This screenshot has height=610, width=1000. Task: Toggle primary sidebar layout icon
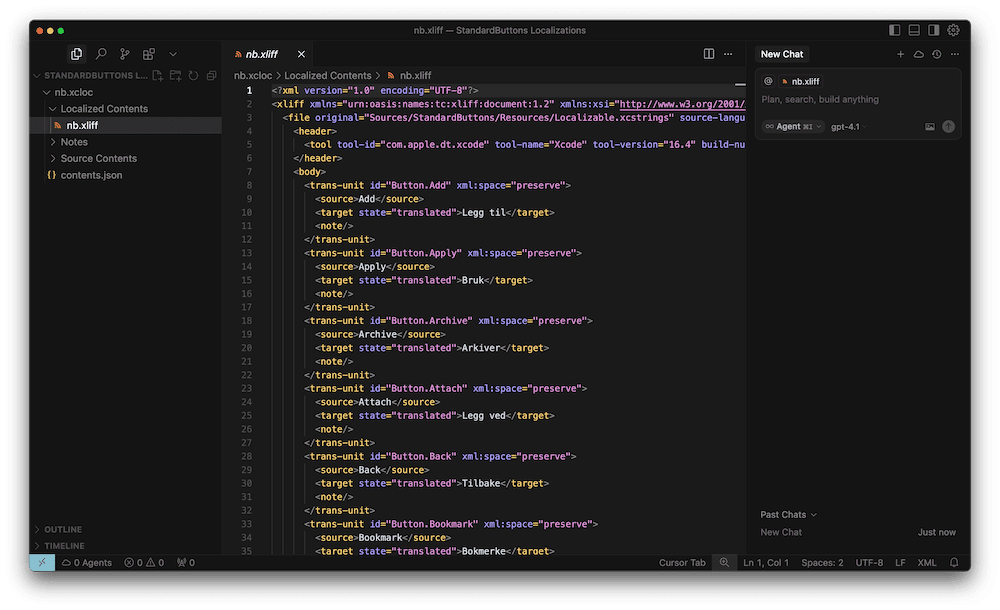click(894, 30)
